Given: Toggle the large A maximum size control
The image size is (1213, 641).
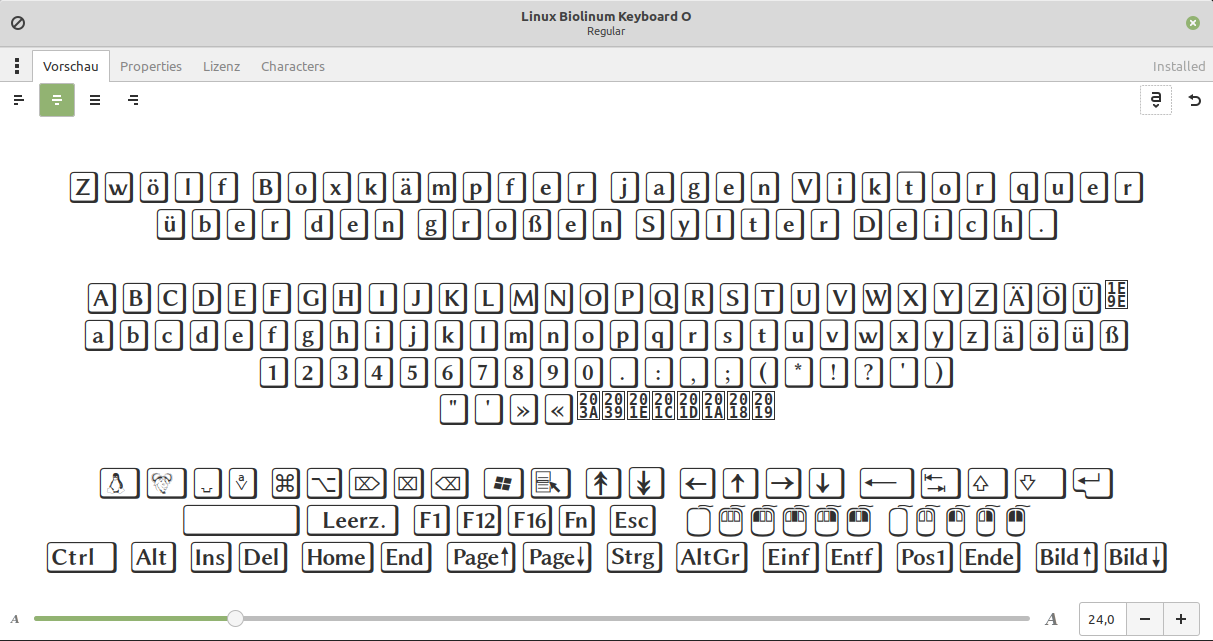Looking at the screenshot, I should tap(1051, 618).
